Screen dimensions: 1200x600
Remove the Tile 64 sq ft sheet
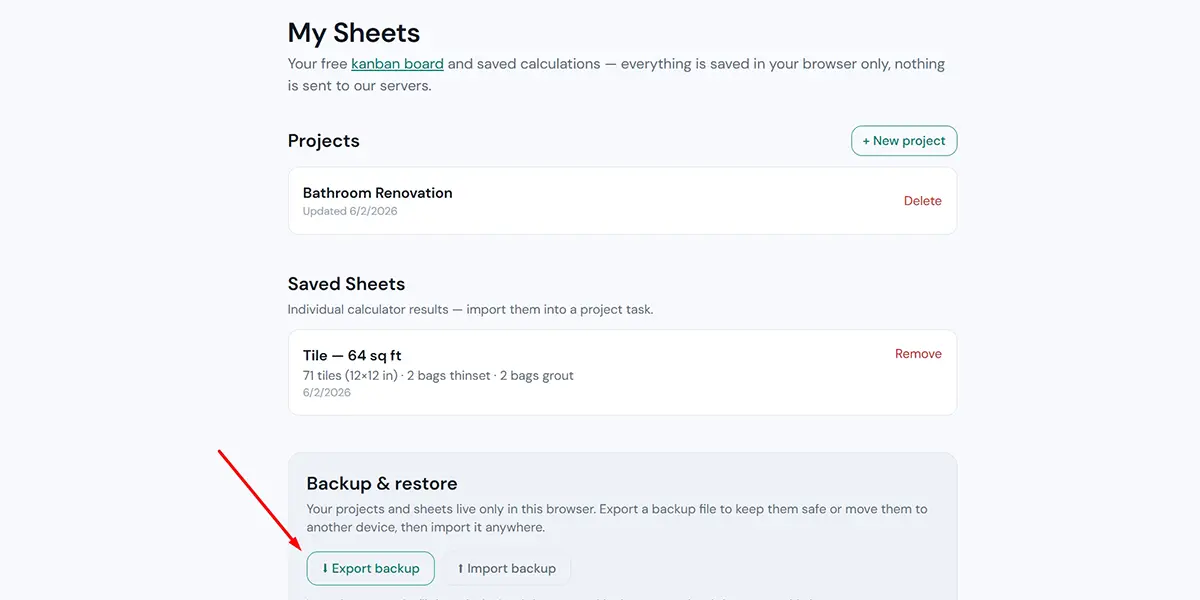(x=918, y=354)
